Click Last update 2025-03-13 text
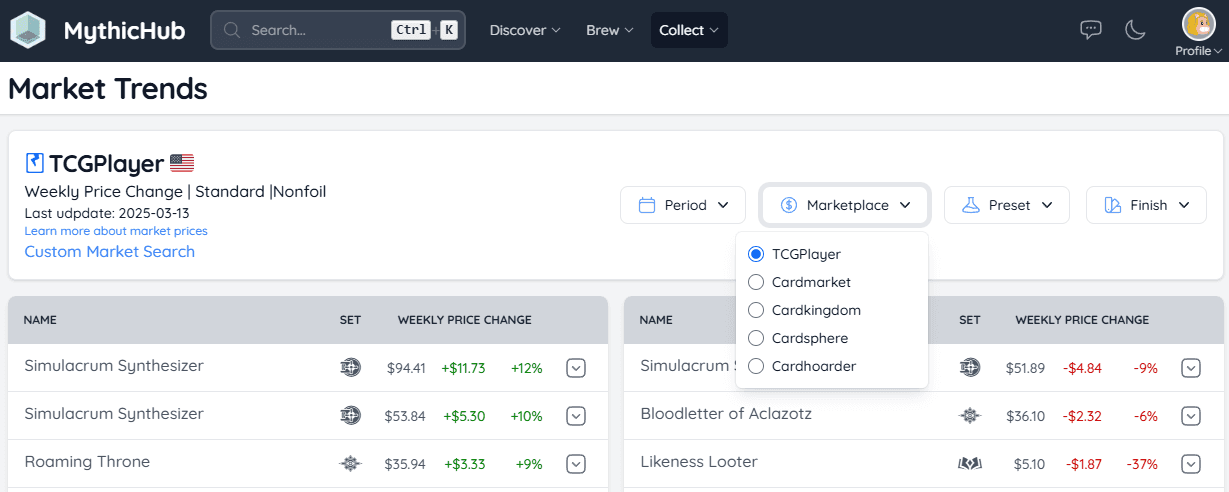This screenshot has height=492, width=1229. point(106,213)
